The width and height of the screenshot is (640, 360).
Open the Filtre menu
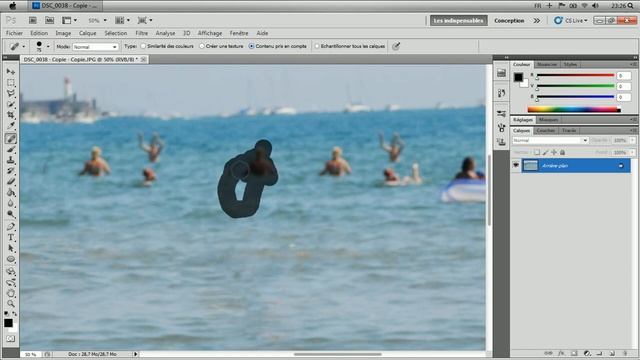point(142,33)
